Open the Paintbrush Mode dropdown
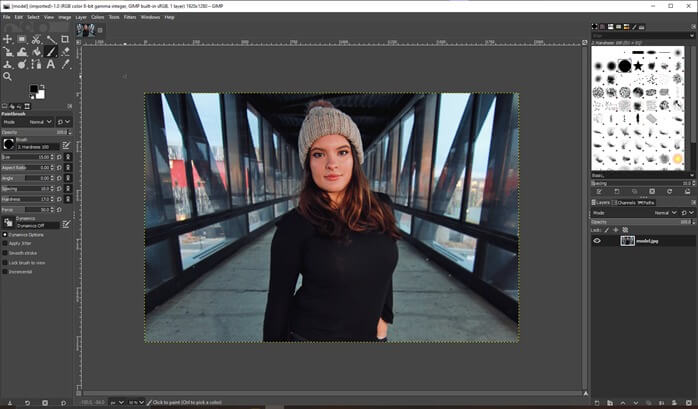 click(28, 122)
